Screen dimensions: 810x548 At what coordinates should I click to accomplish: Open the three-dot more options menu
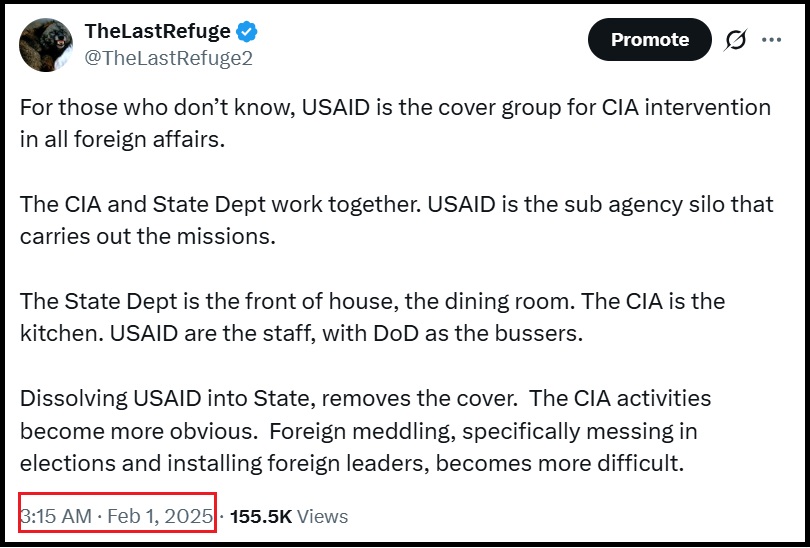point(771,40)
